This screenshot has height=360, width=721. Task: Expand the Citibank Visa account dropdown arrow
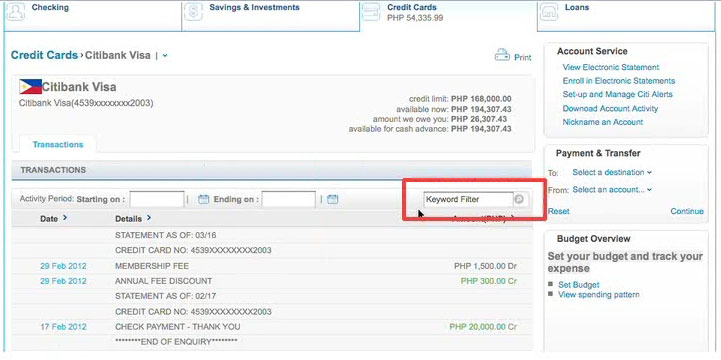(165, 56)
